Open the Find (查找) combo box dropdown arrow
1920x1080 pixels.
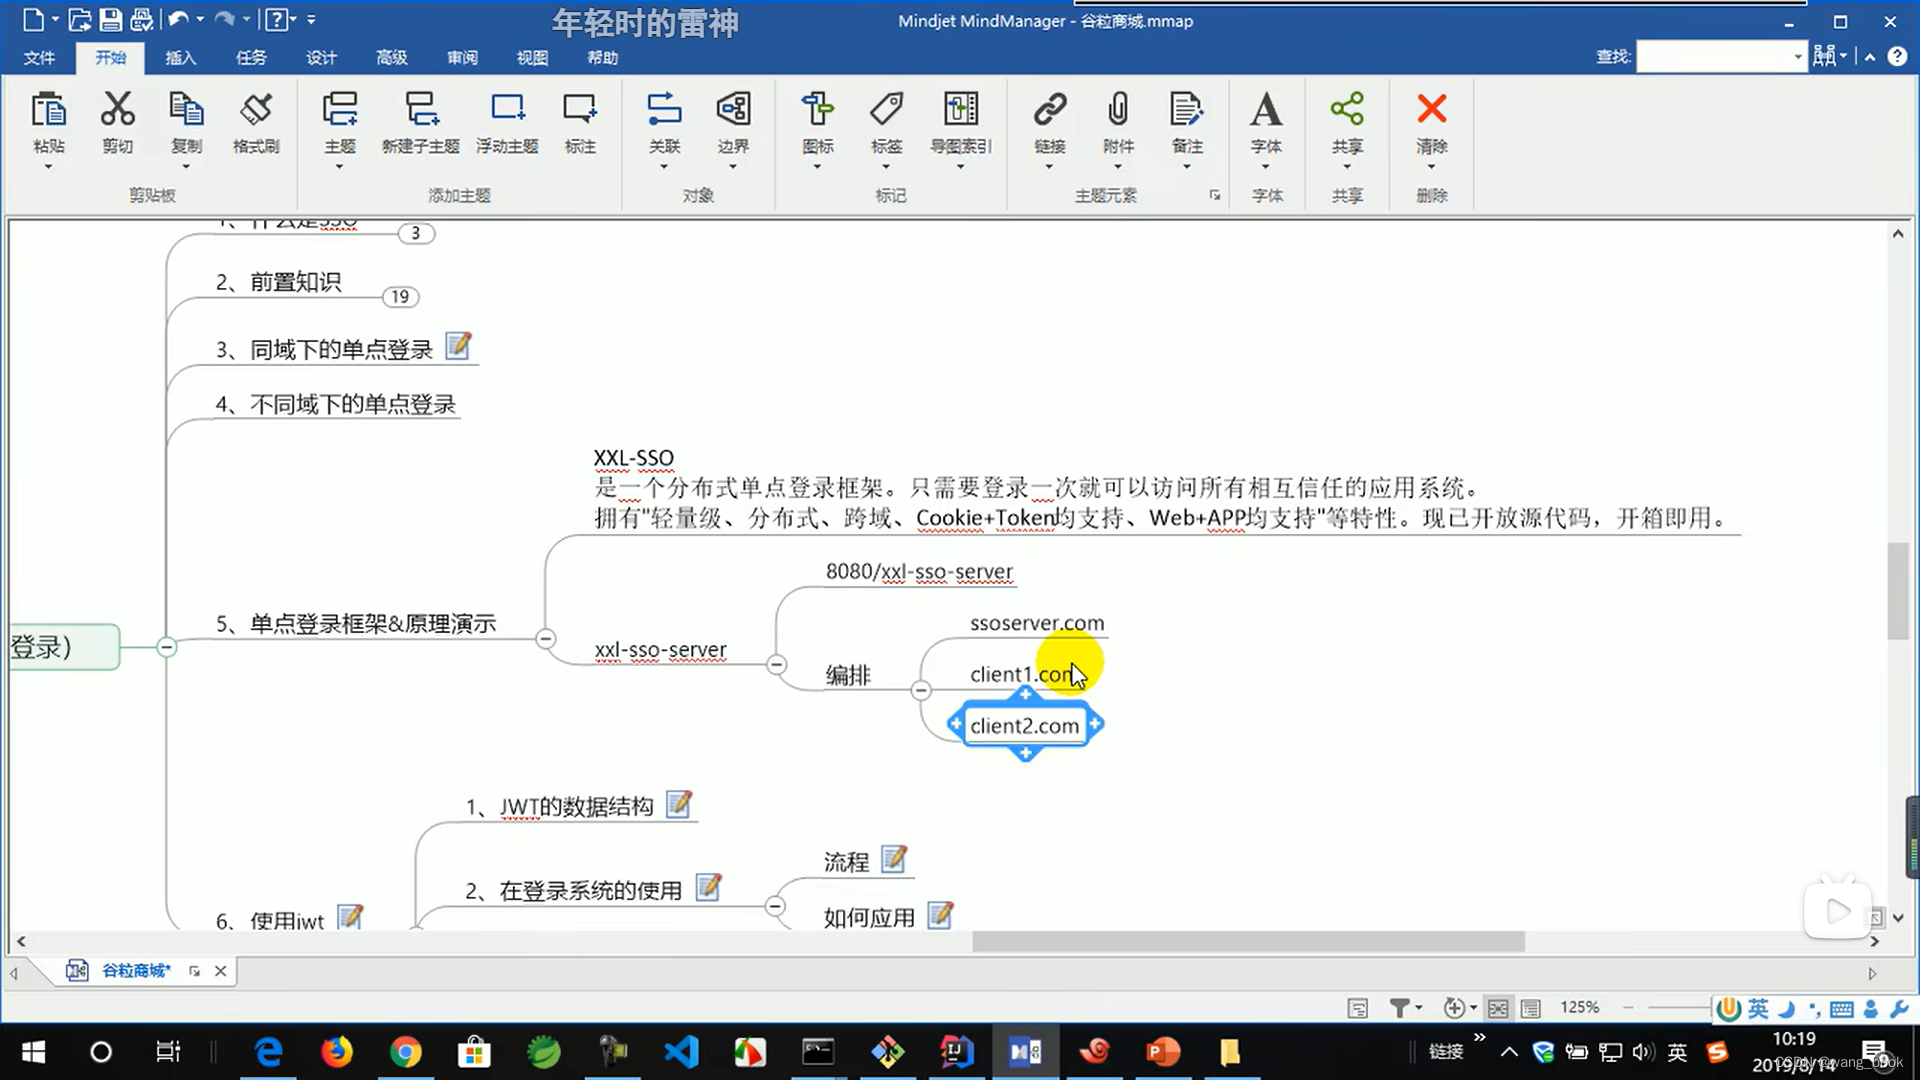tap(1798, 57)
